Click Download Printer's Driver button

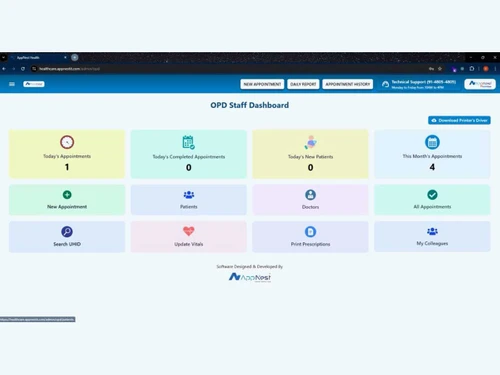point(459,120)
